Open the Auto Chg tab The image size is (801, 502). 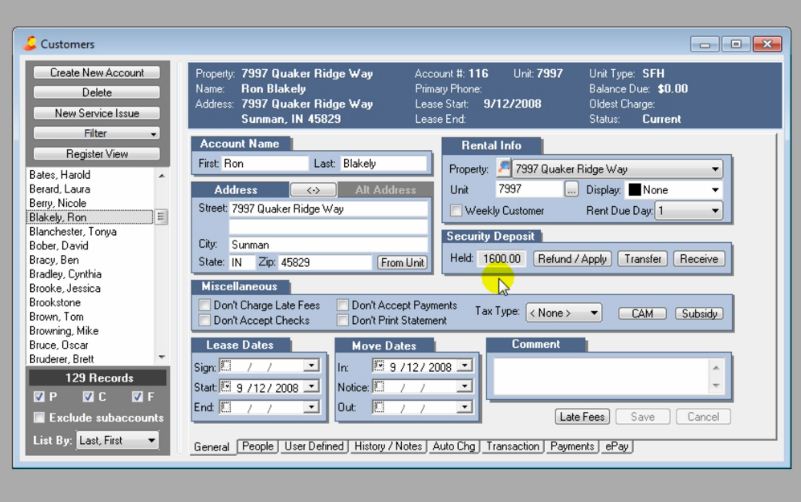(x=454, y=446)
